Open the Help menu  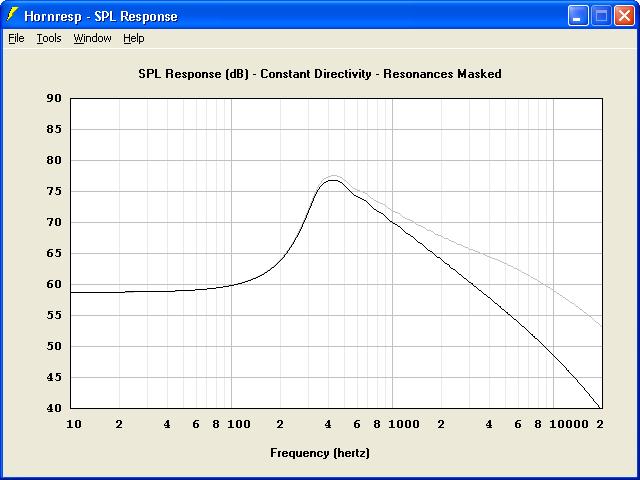[x=134, y=38]
